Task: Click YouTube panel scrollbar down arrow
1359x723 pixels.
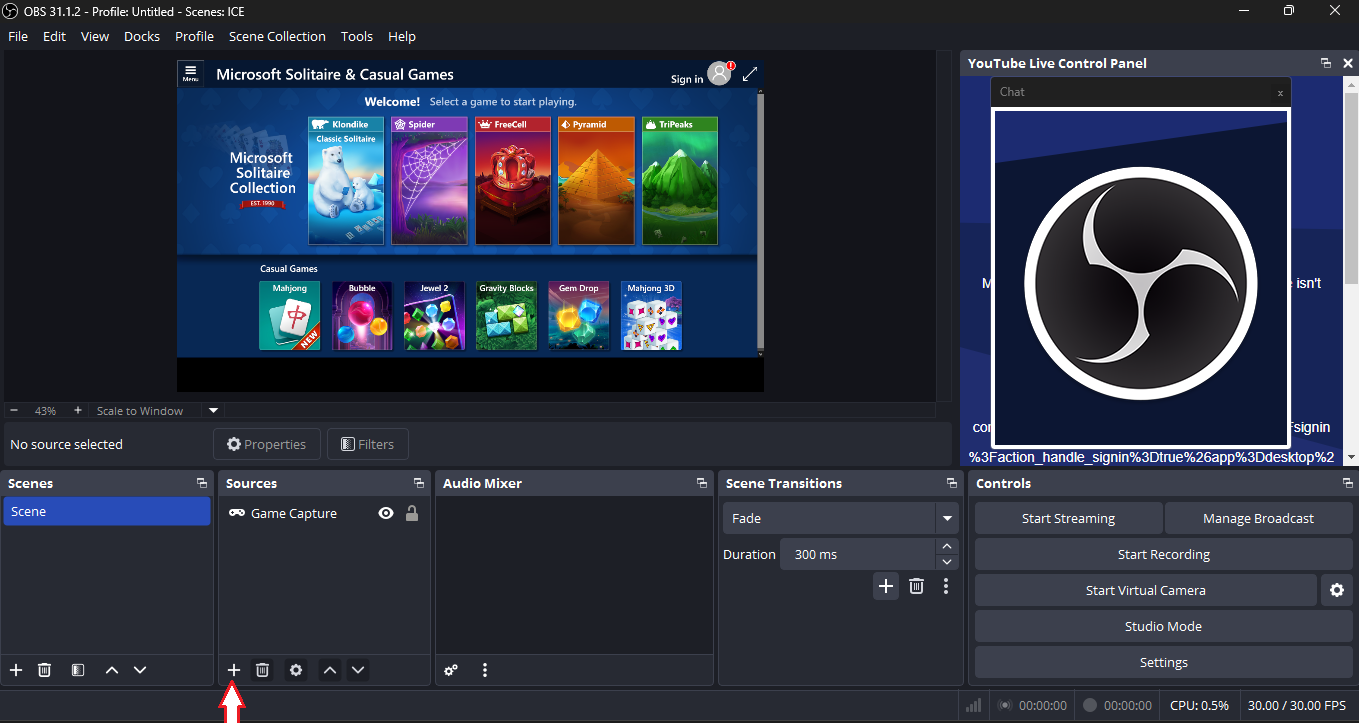Action: (1351, 458)
